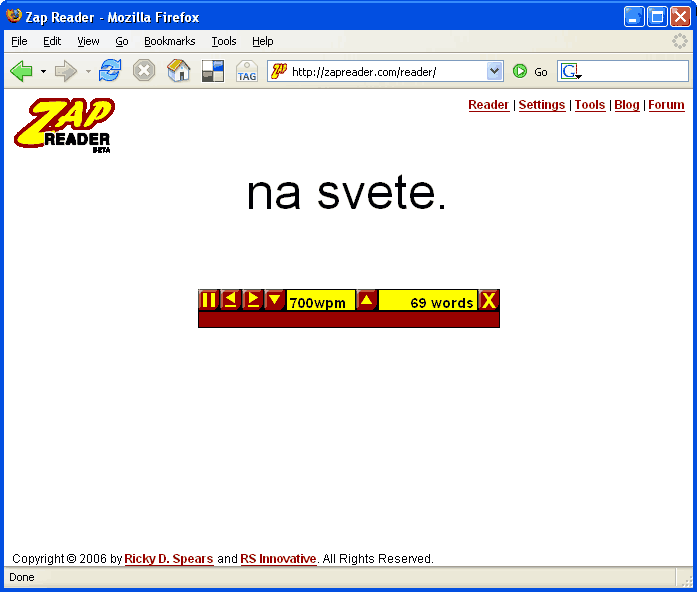Click the displayed text 'na svete.'
Viewport: 697px width, 592px height.
[x=346, y=192]
